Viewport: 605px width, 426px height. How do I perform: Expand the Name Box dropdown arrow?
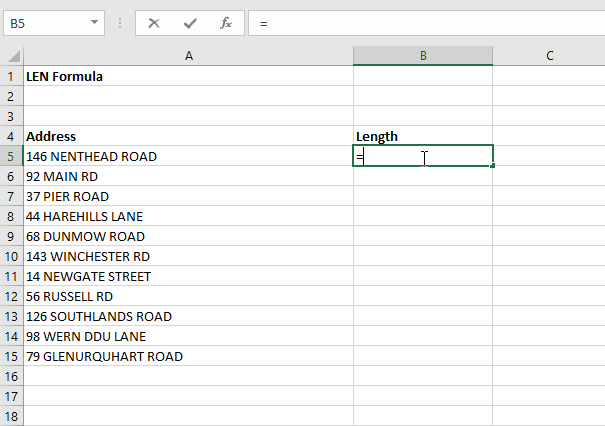click(x=94, y=22)
